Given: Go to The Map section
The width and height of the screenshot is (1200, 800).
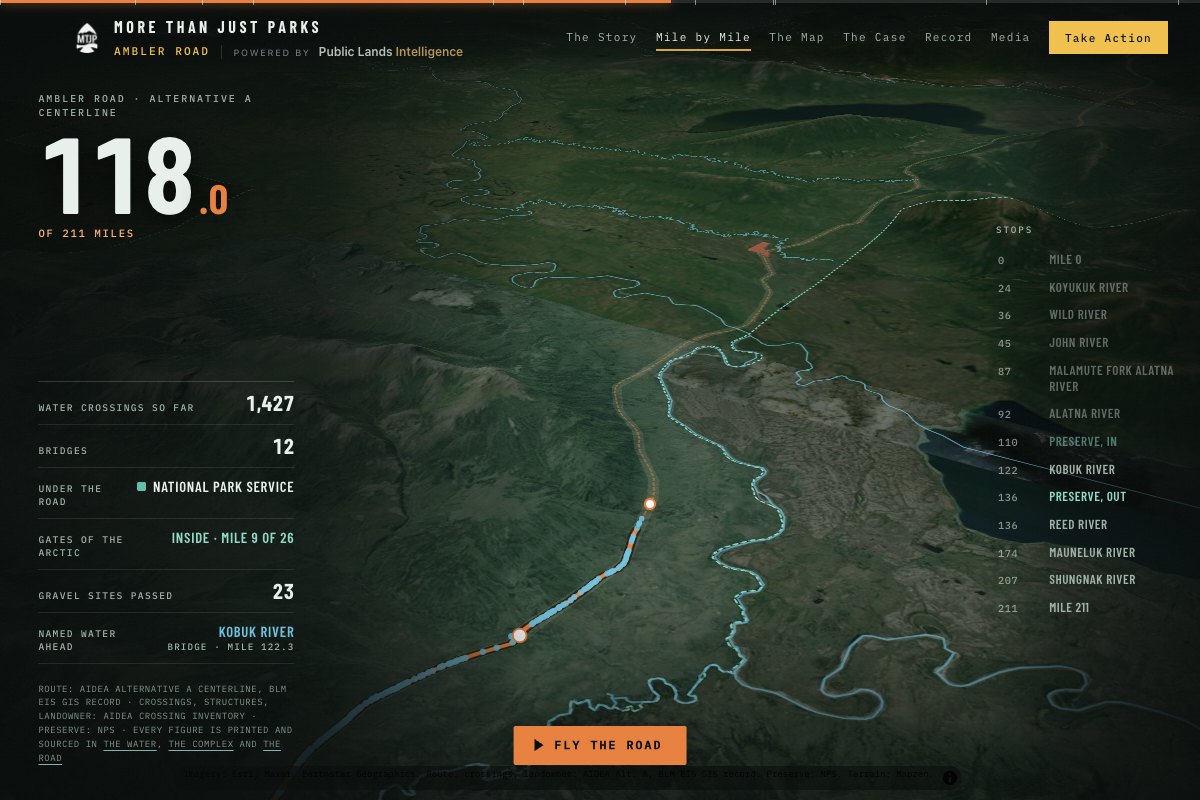Looking at the screenshot, I should pos(797,37).
